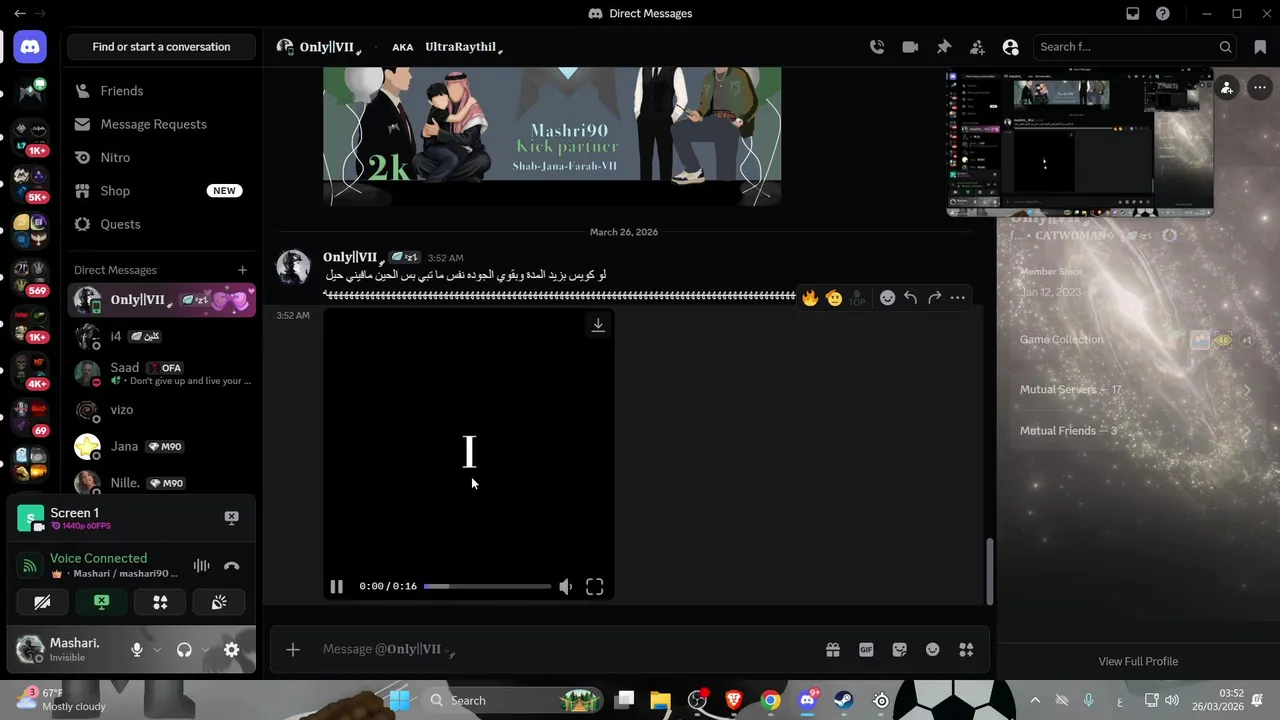Reply to the message

(x=911, y=298)
